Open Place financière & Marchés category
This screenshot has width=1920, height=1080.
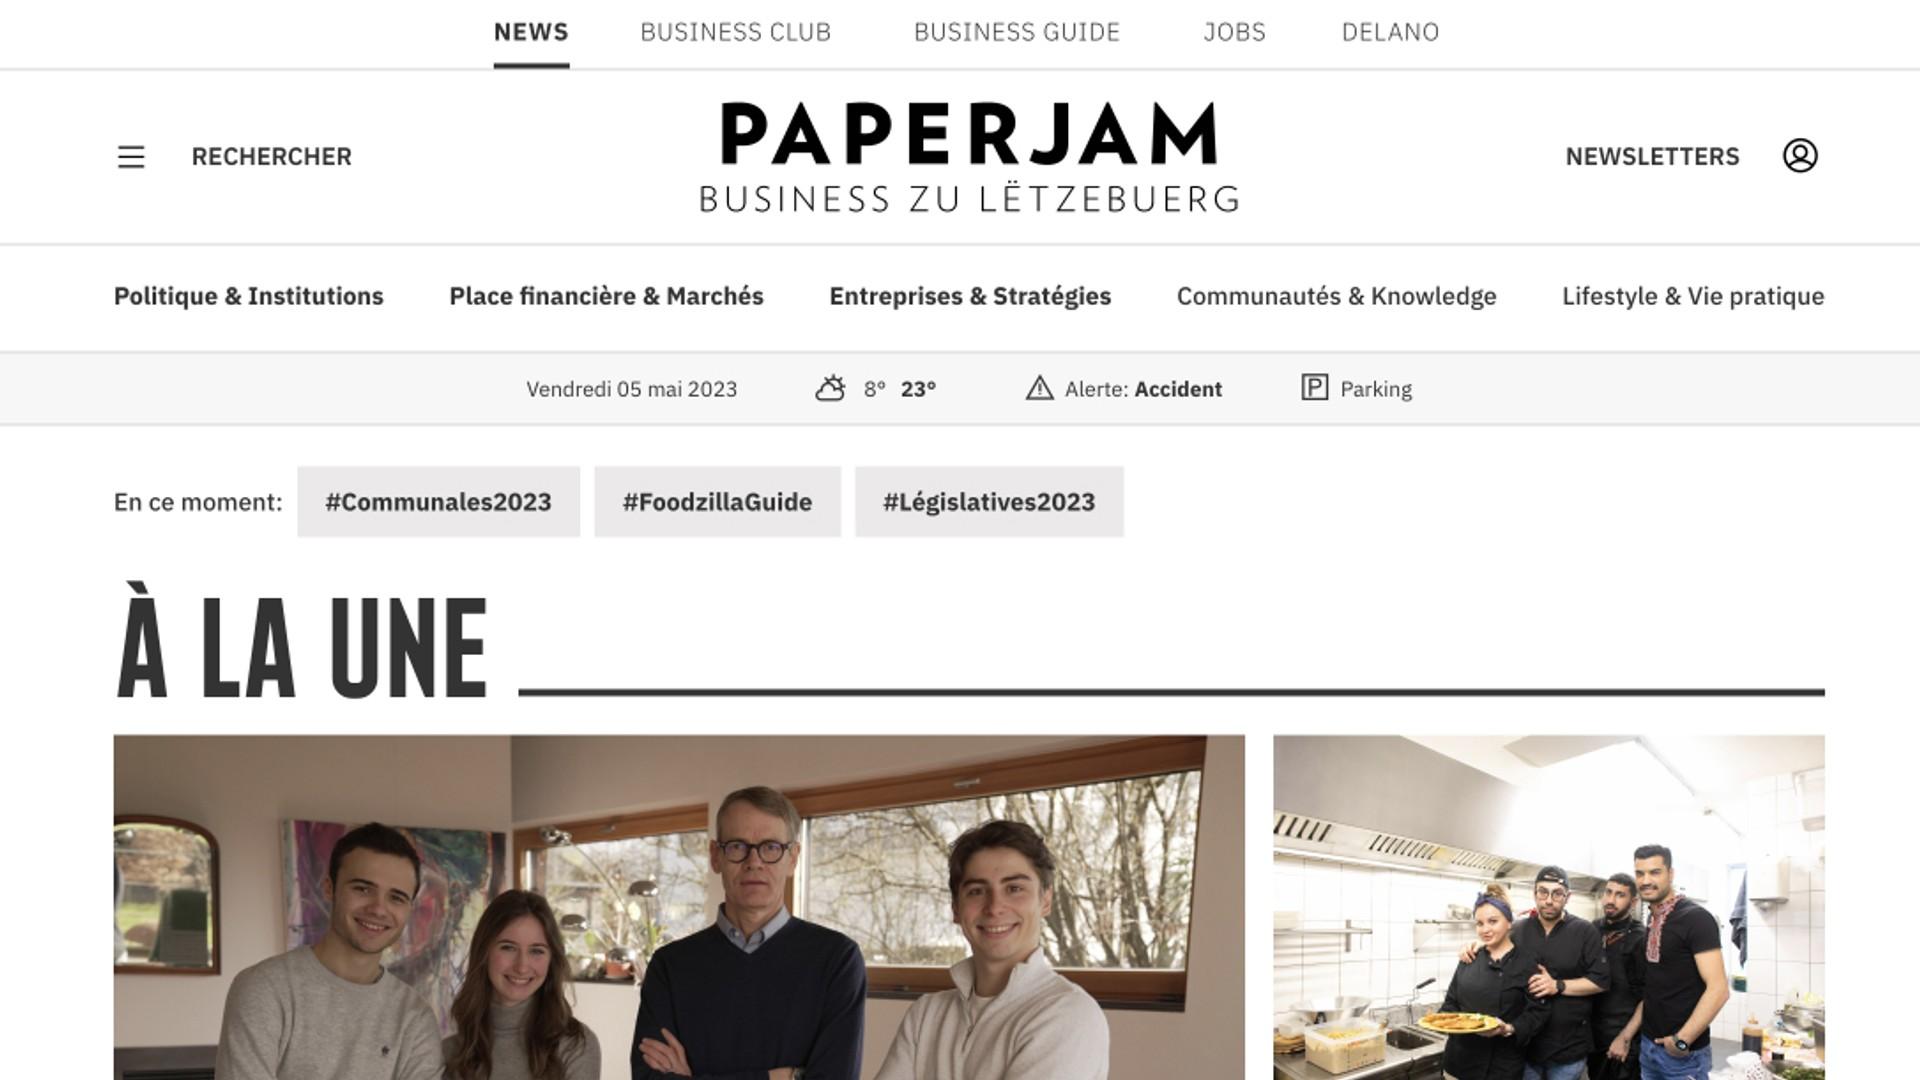[606, 296]
